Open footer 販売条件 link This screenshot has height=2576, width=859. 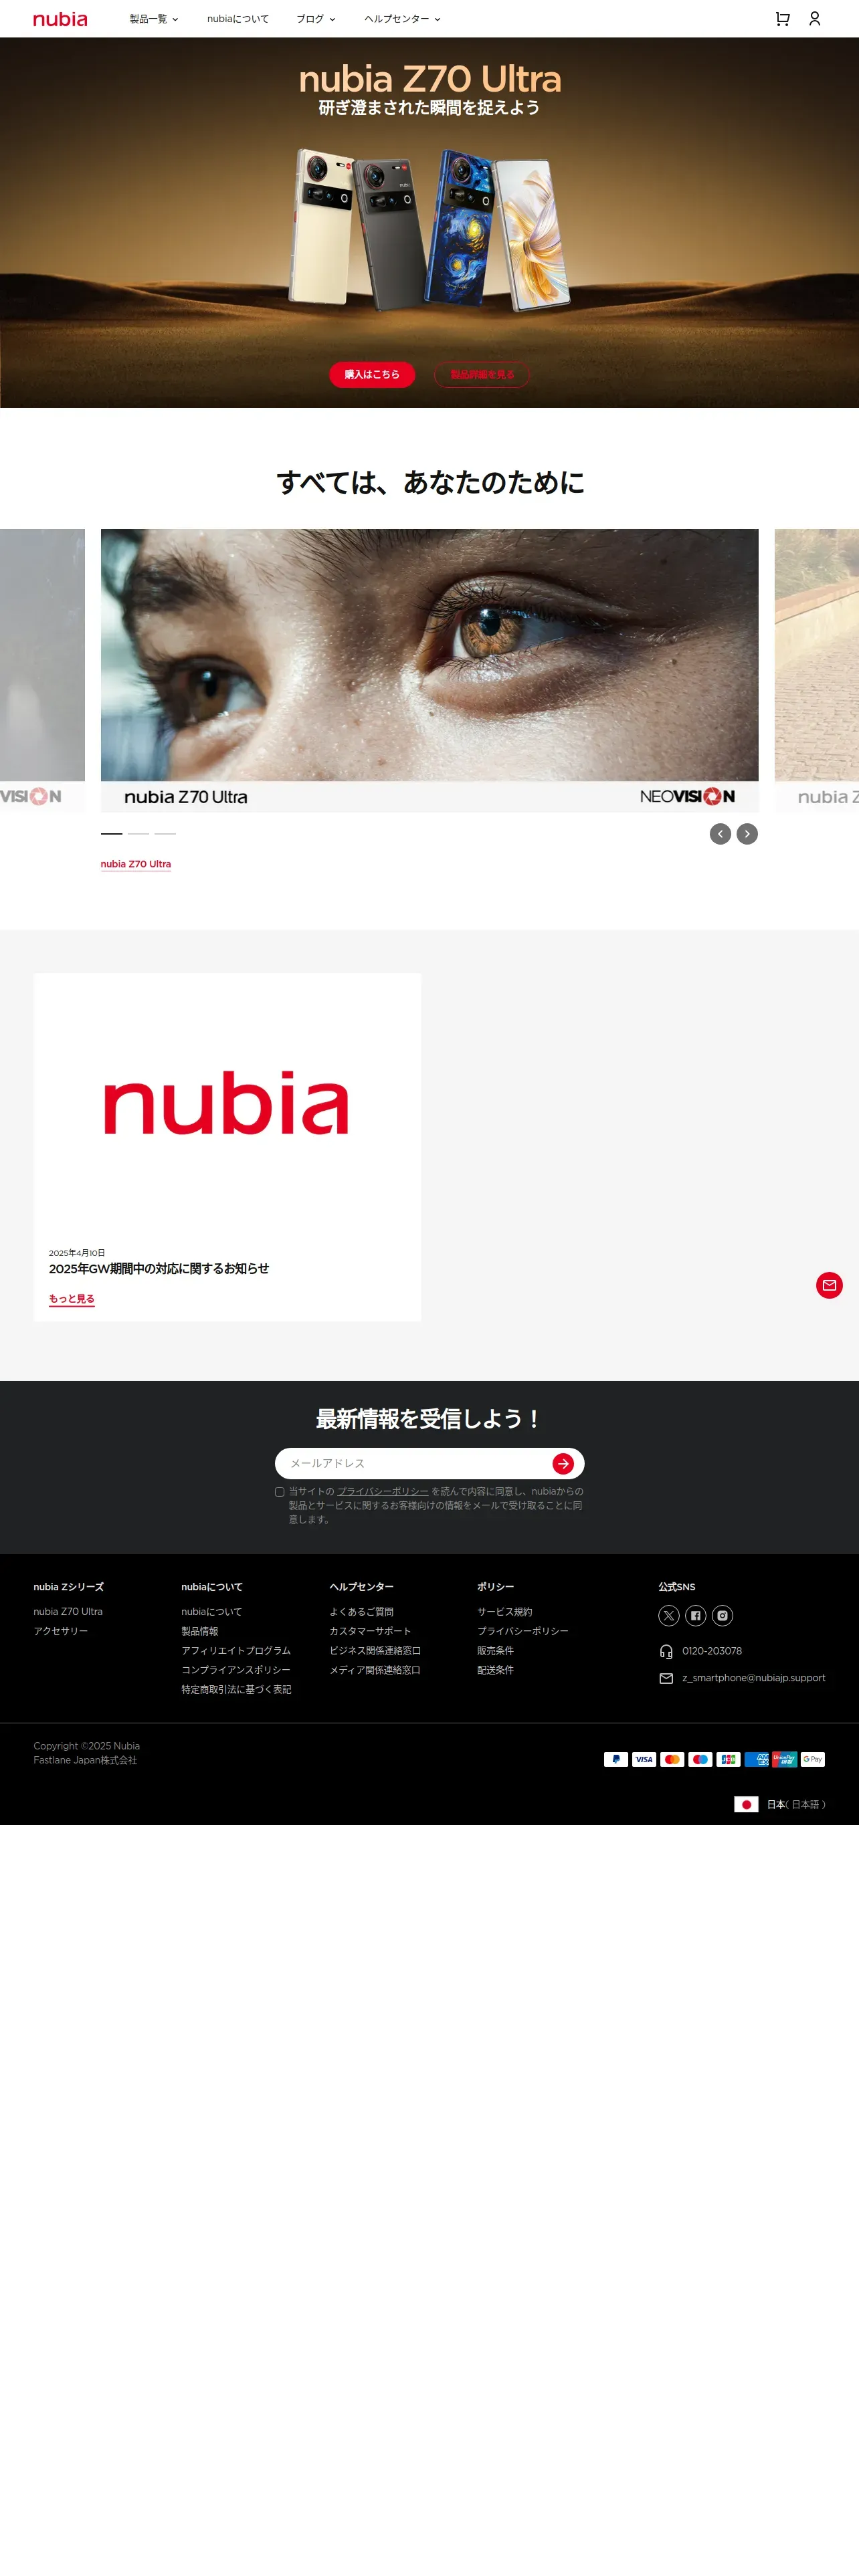point(496,1650)
